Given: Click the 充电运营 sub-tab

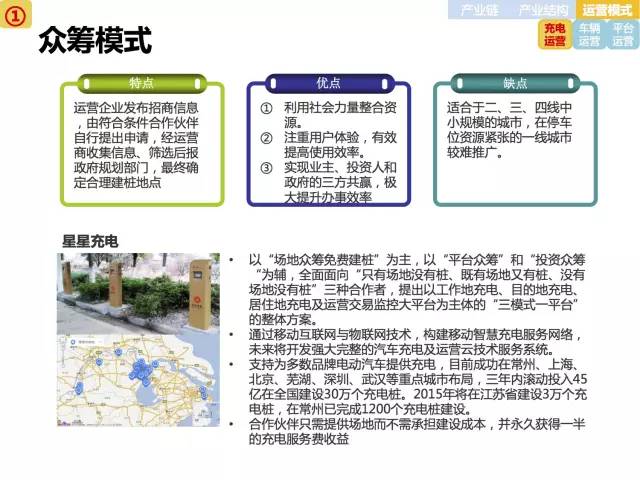Looking at the screenshot, I should [x=555, y=35].
